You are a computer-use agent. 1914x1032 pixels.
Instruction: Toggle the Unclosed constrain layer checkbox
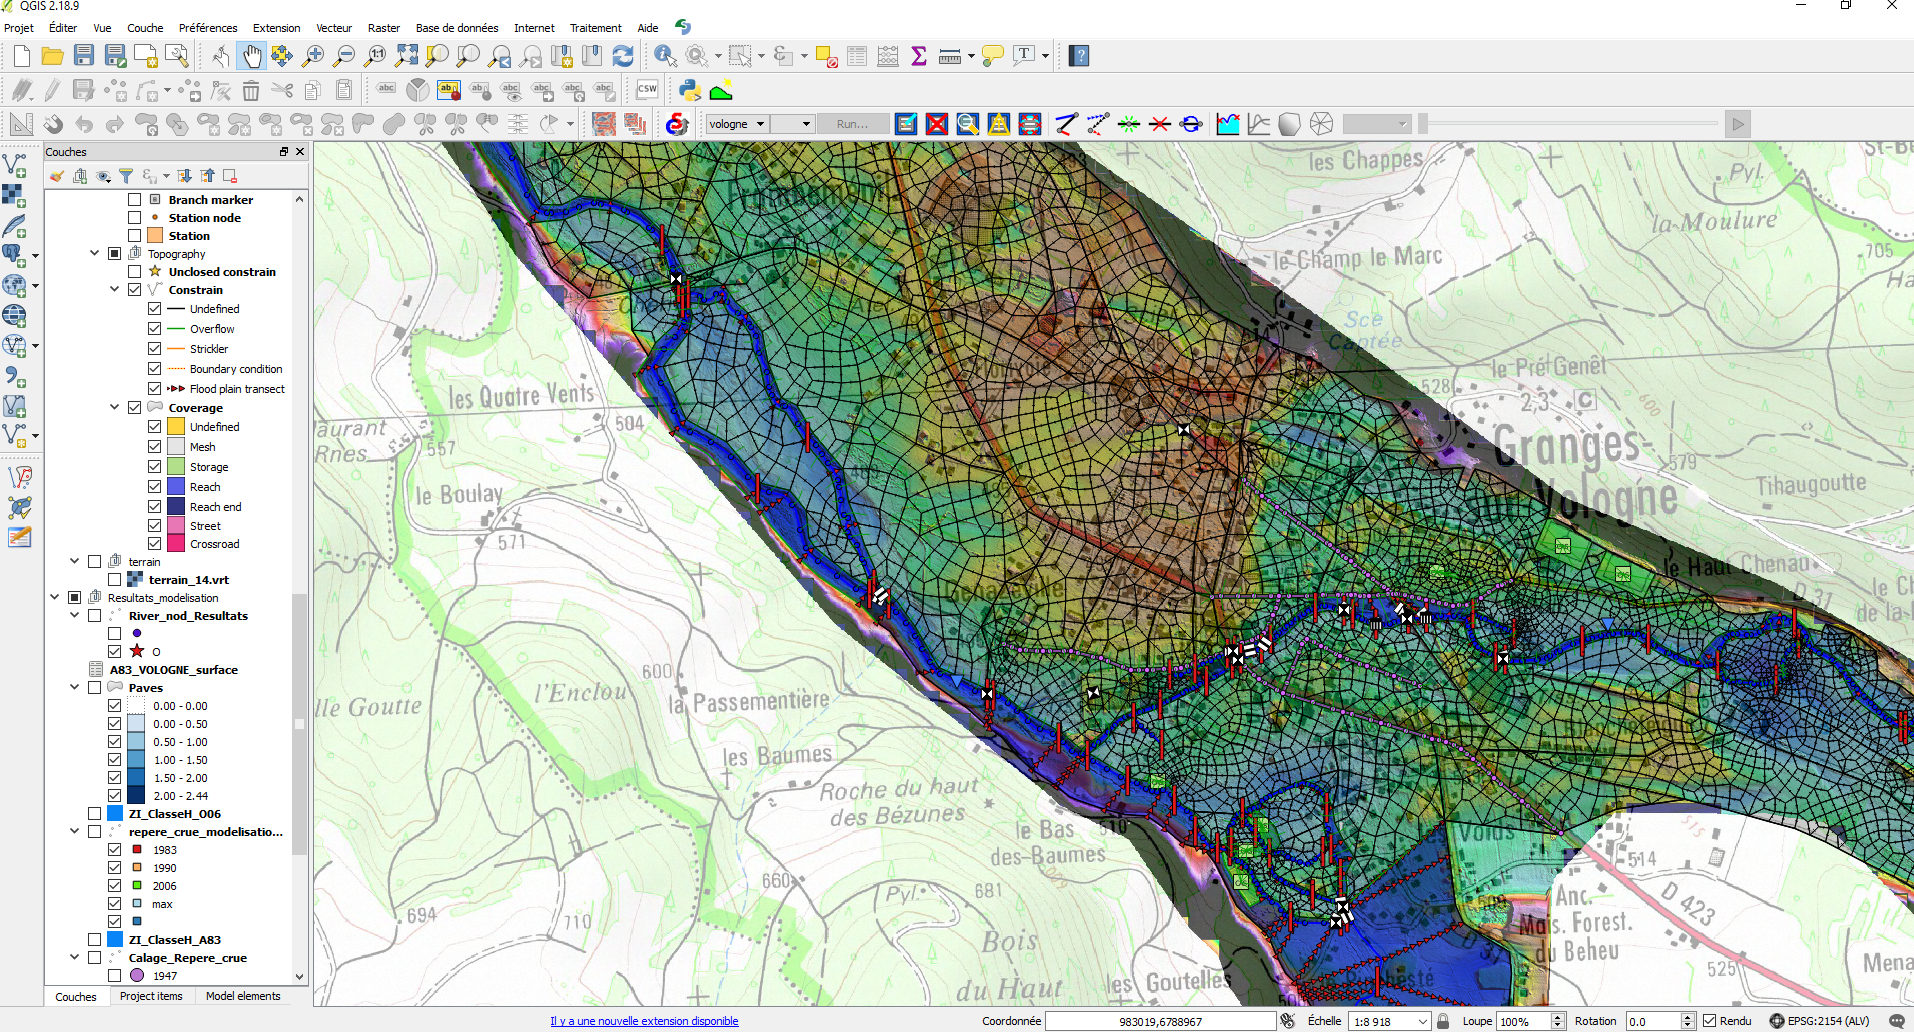pyautogui.click(x=134, y=272)
